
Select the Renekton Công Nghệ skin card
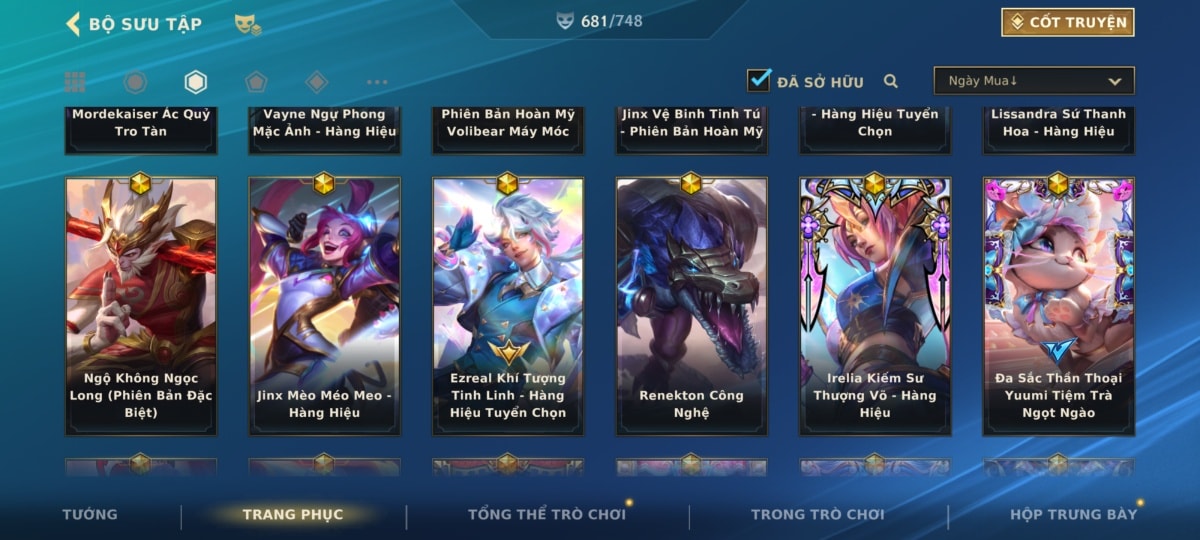point(692,306)
